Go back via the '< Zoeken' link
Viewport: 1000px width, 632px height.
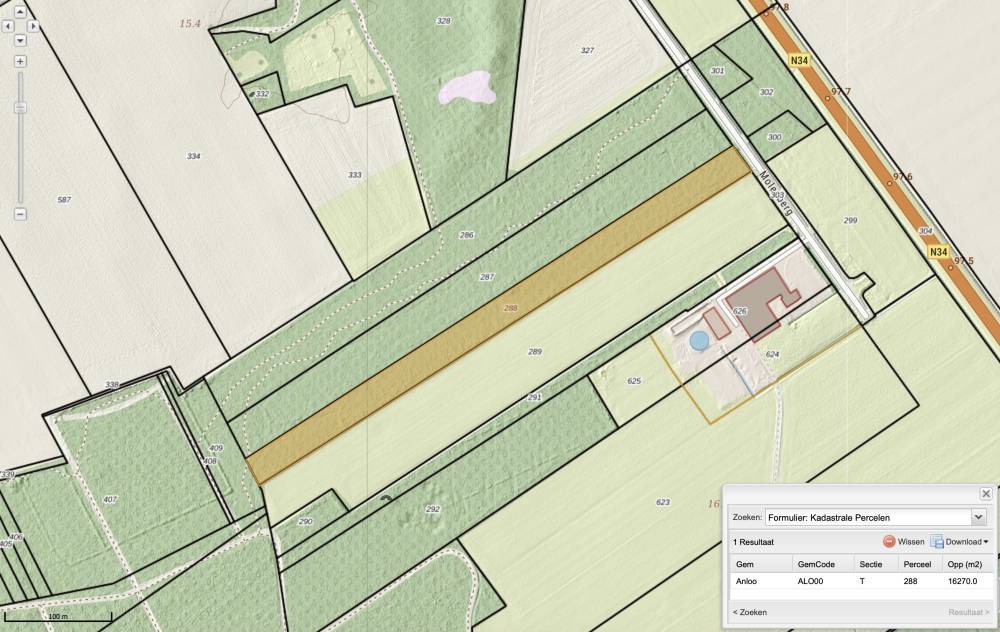pyautogui.click(x=750, y=611)
